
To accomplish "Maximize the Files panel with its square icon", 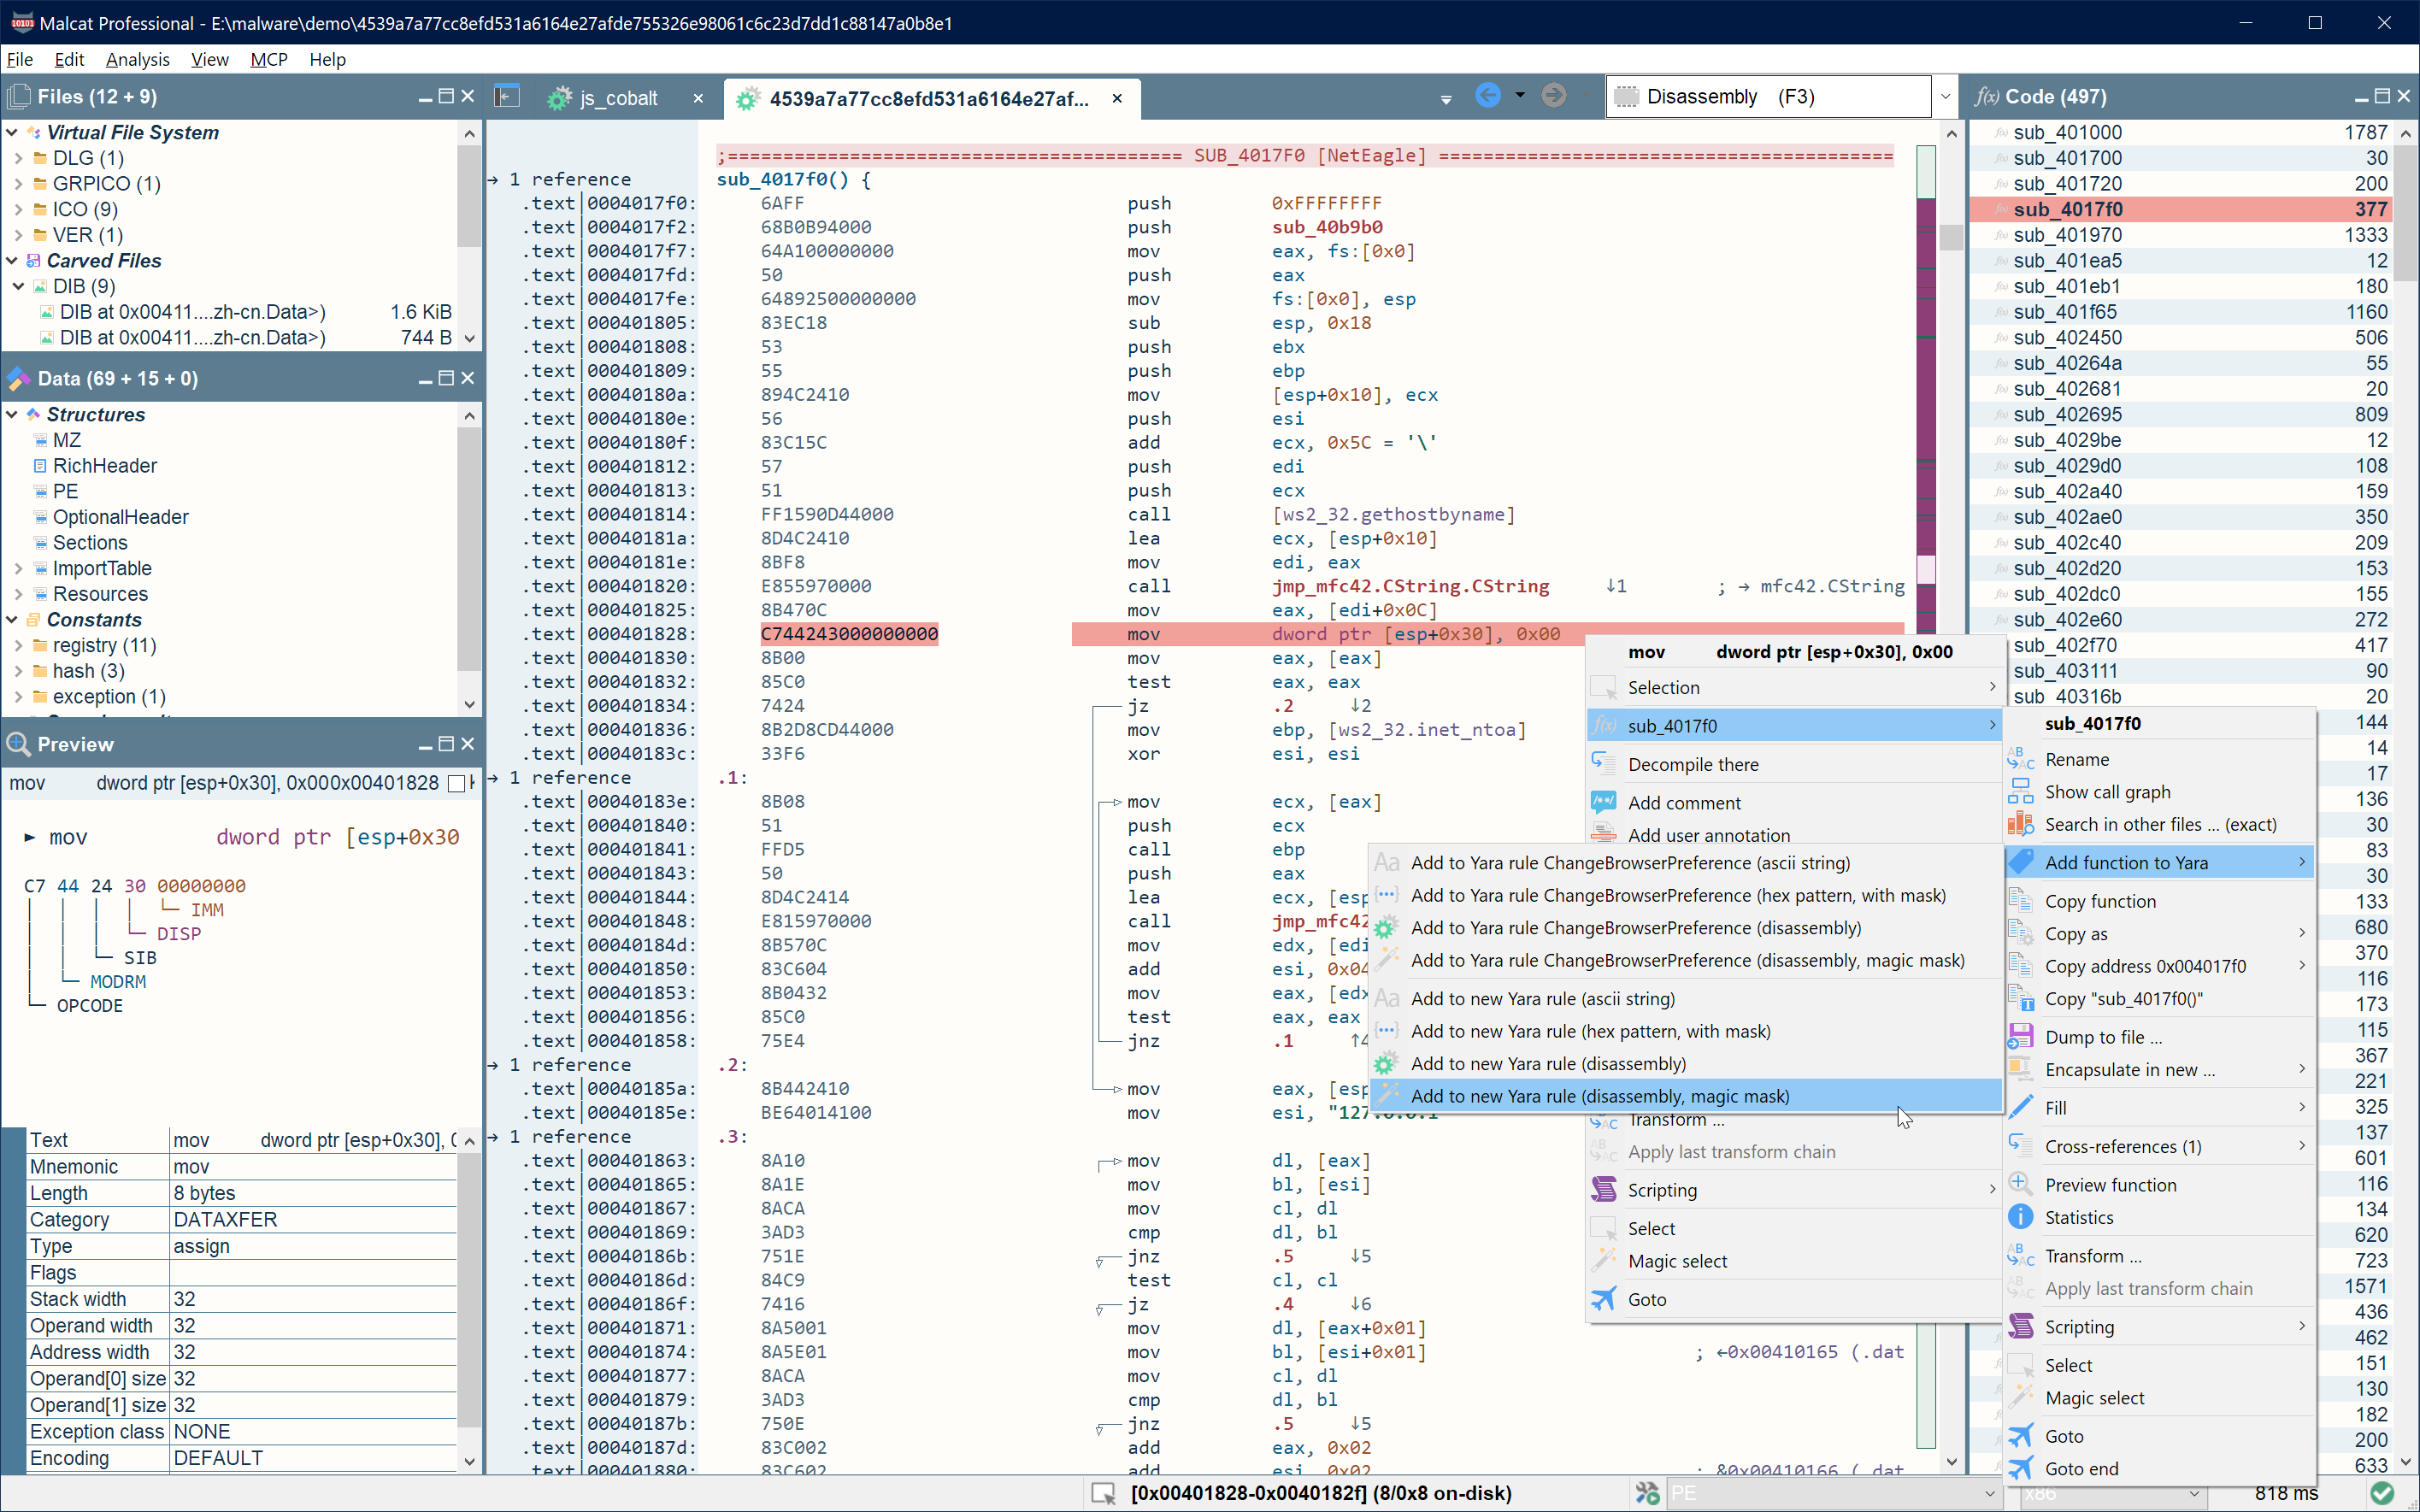I will click(x=446, y=96).
